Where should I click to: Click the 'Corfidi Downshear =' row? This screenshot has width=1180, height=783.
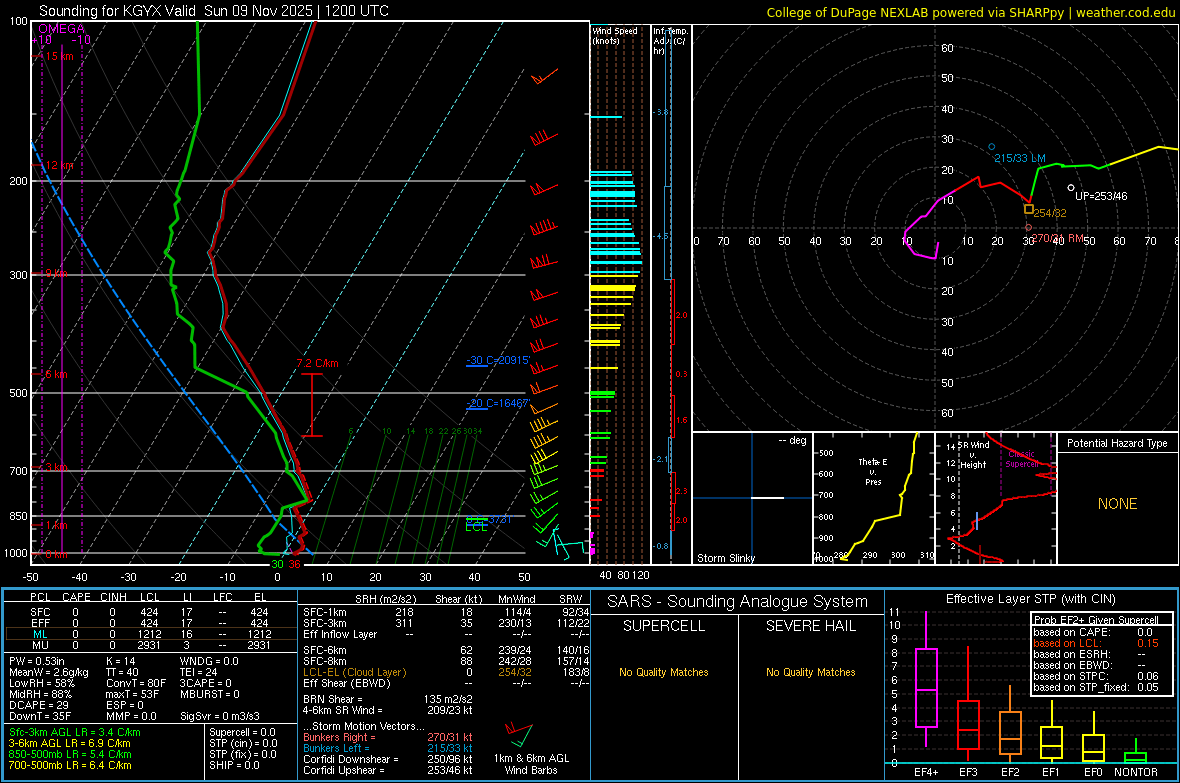point(388,759)
